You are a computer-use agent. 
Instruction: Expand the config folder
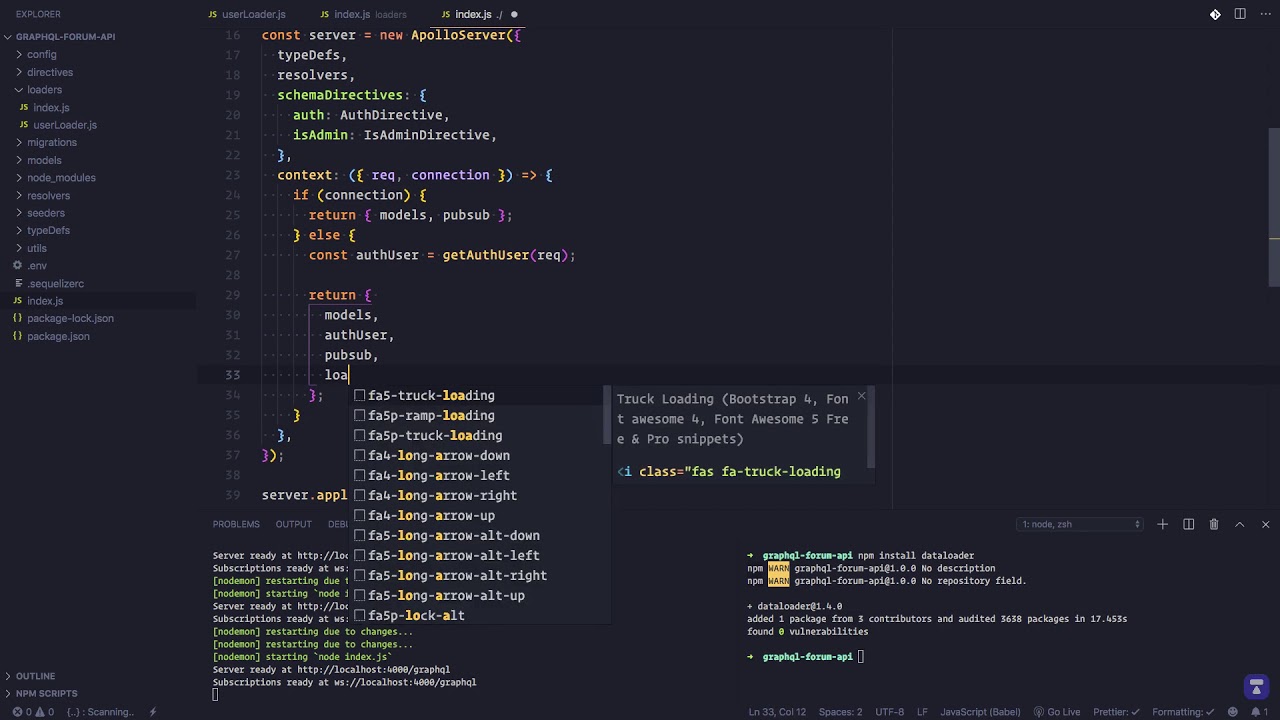tap(98, 54)
